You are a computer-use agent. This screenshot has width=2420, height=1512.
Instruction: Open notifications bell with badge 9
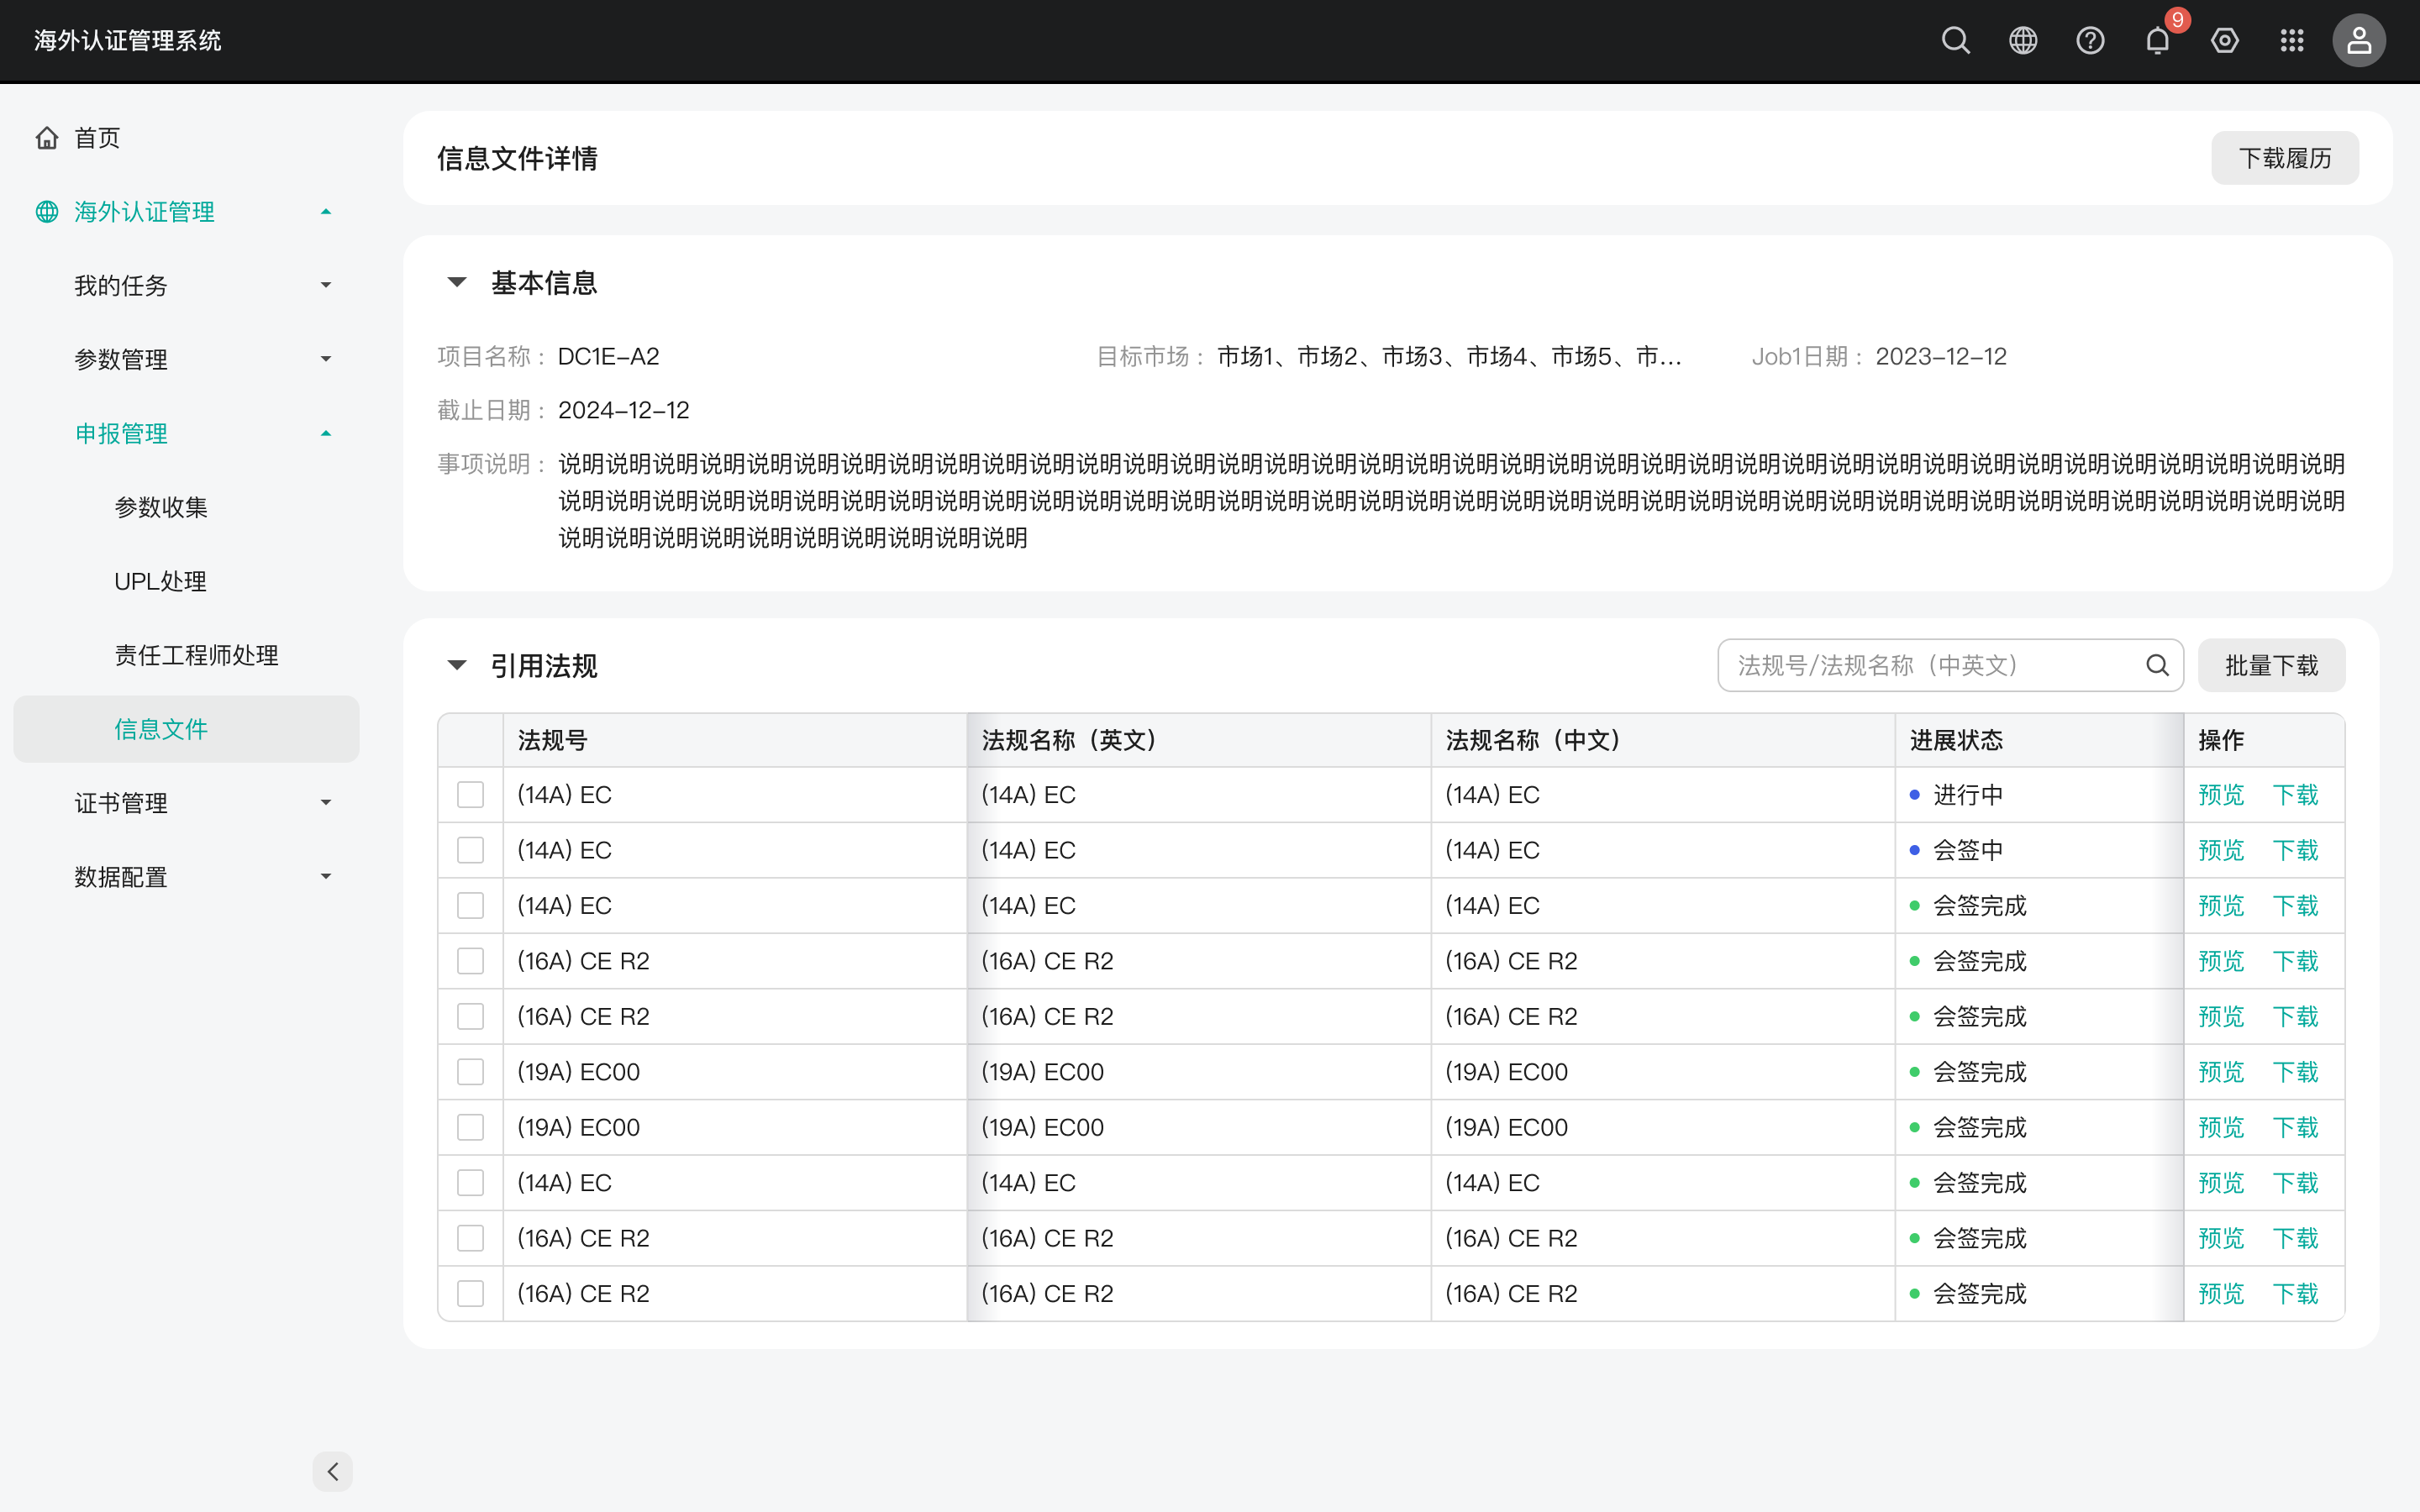[2157, 40]
